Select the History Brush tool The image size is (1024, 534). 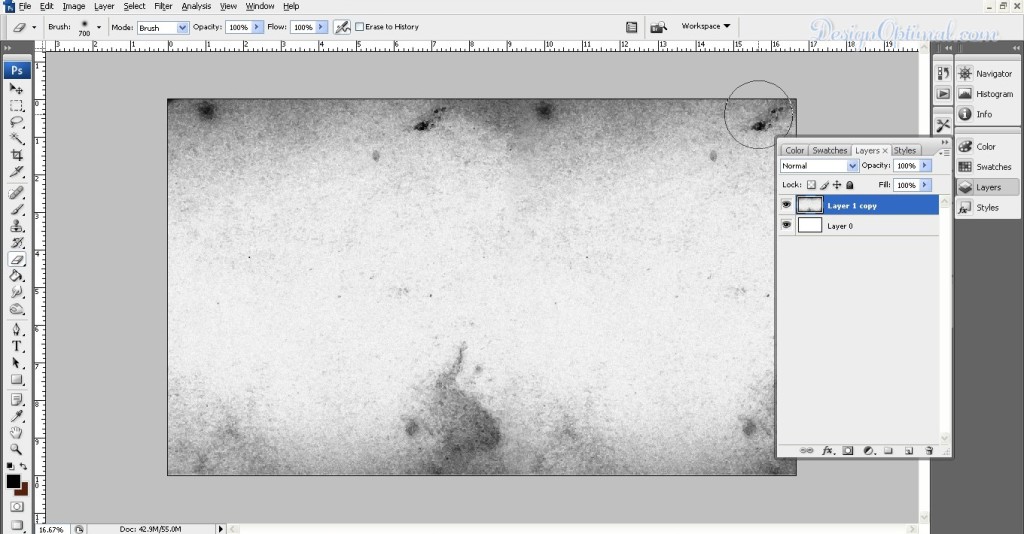click(x=16, y=243)
